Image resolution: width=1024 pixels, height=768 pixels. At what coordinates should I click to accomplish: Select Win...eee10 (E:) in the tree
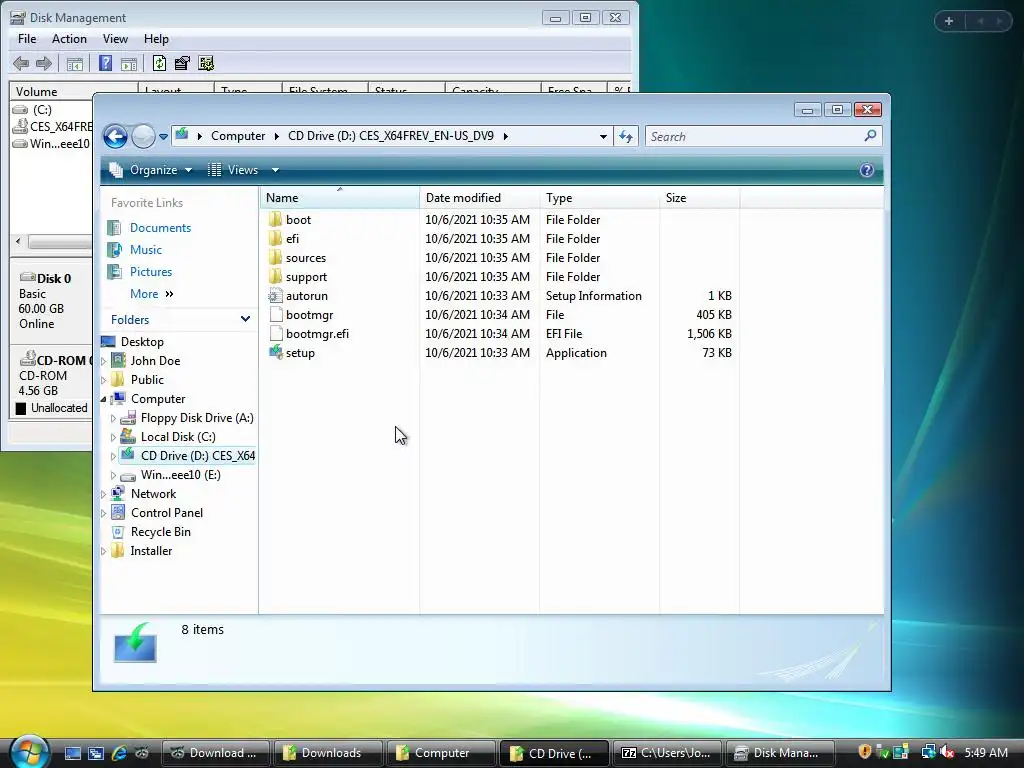[180, 475]
